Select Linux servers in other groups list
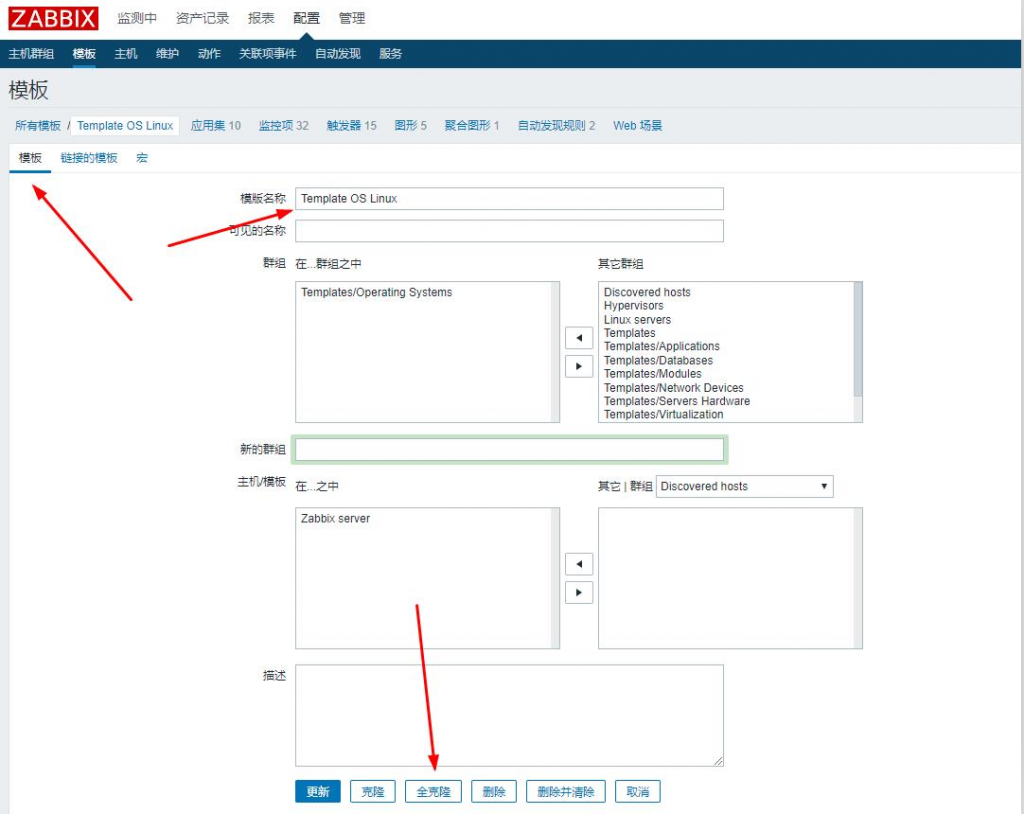The height and width of the screenshot is (814, 1024). 637,319
